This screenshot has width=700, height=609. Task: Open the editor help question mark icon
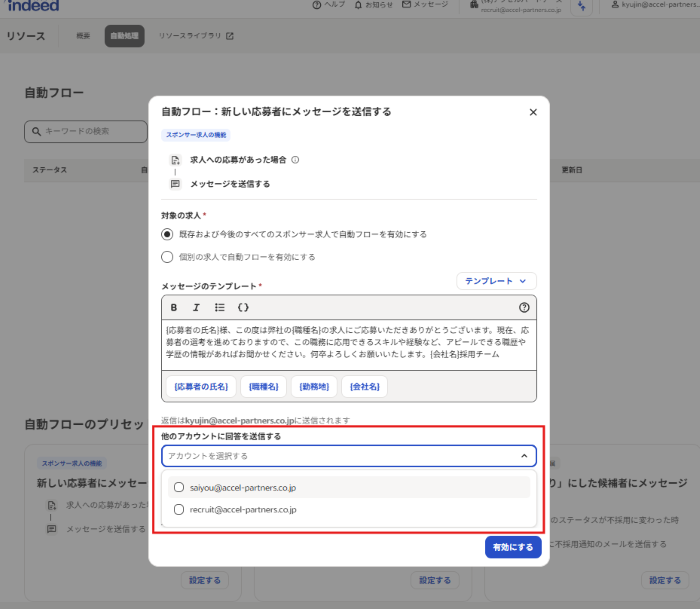524,307
